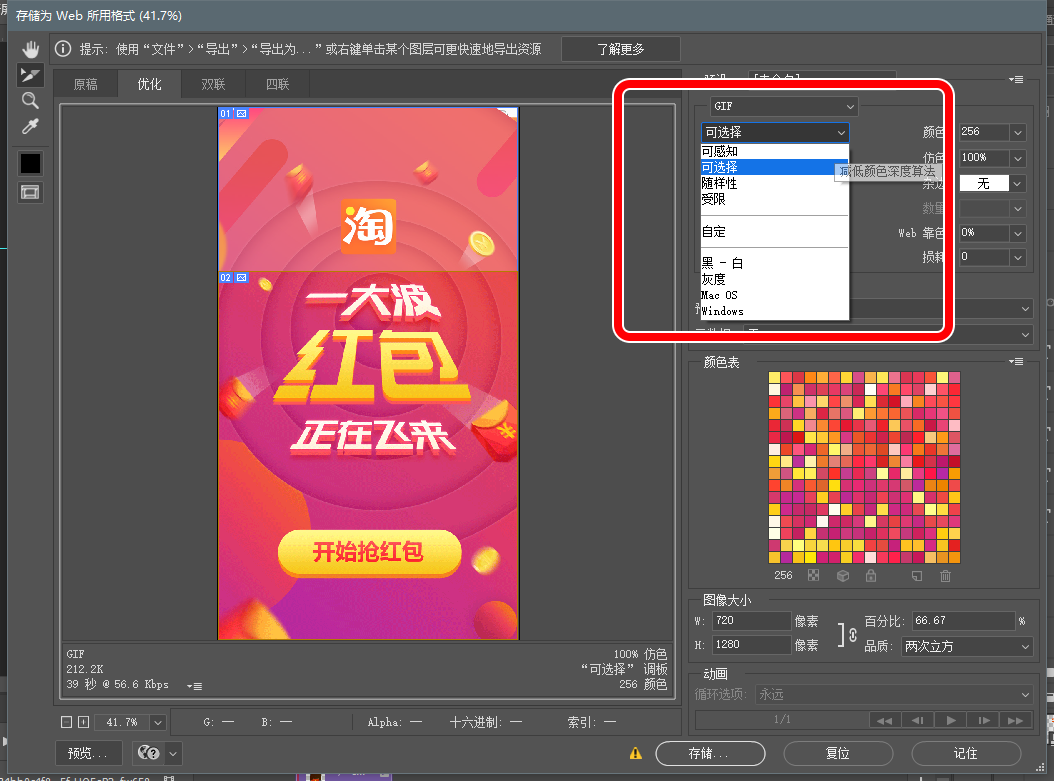Click the 百分比 66.67 field
Viewport: 1054px width, 781px height.
(x=963, y=620)
